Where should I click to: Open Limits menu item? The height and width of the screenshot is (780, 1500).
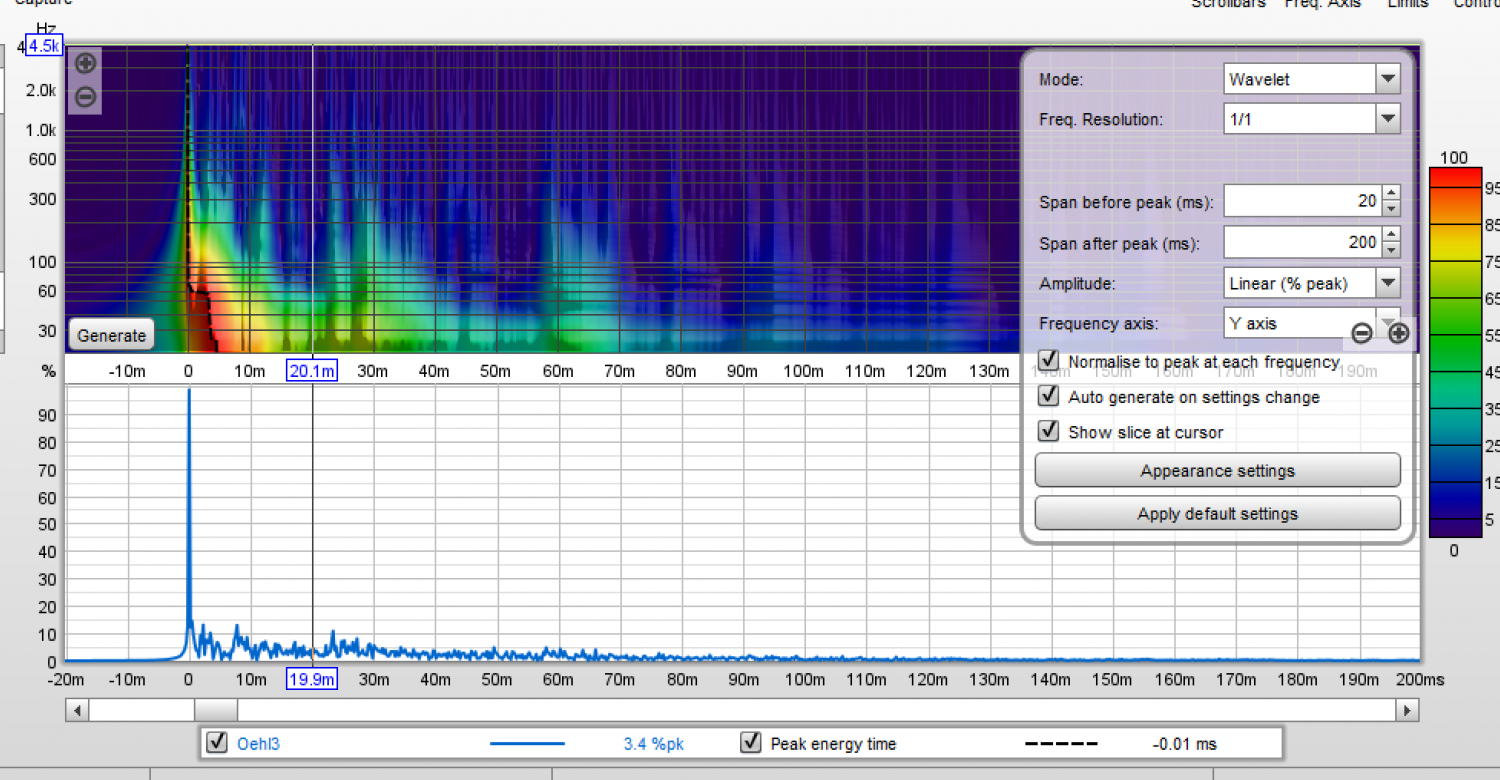click(1408, 4)
